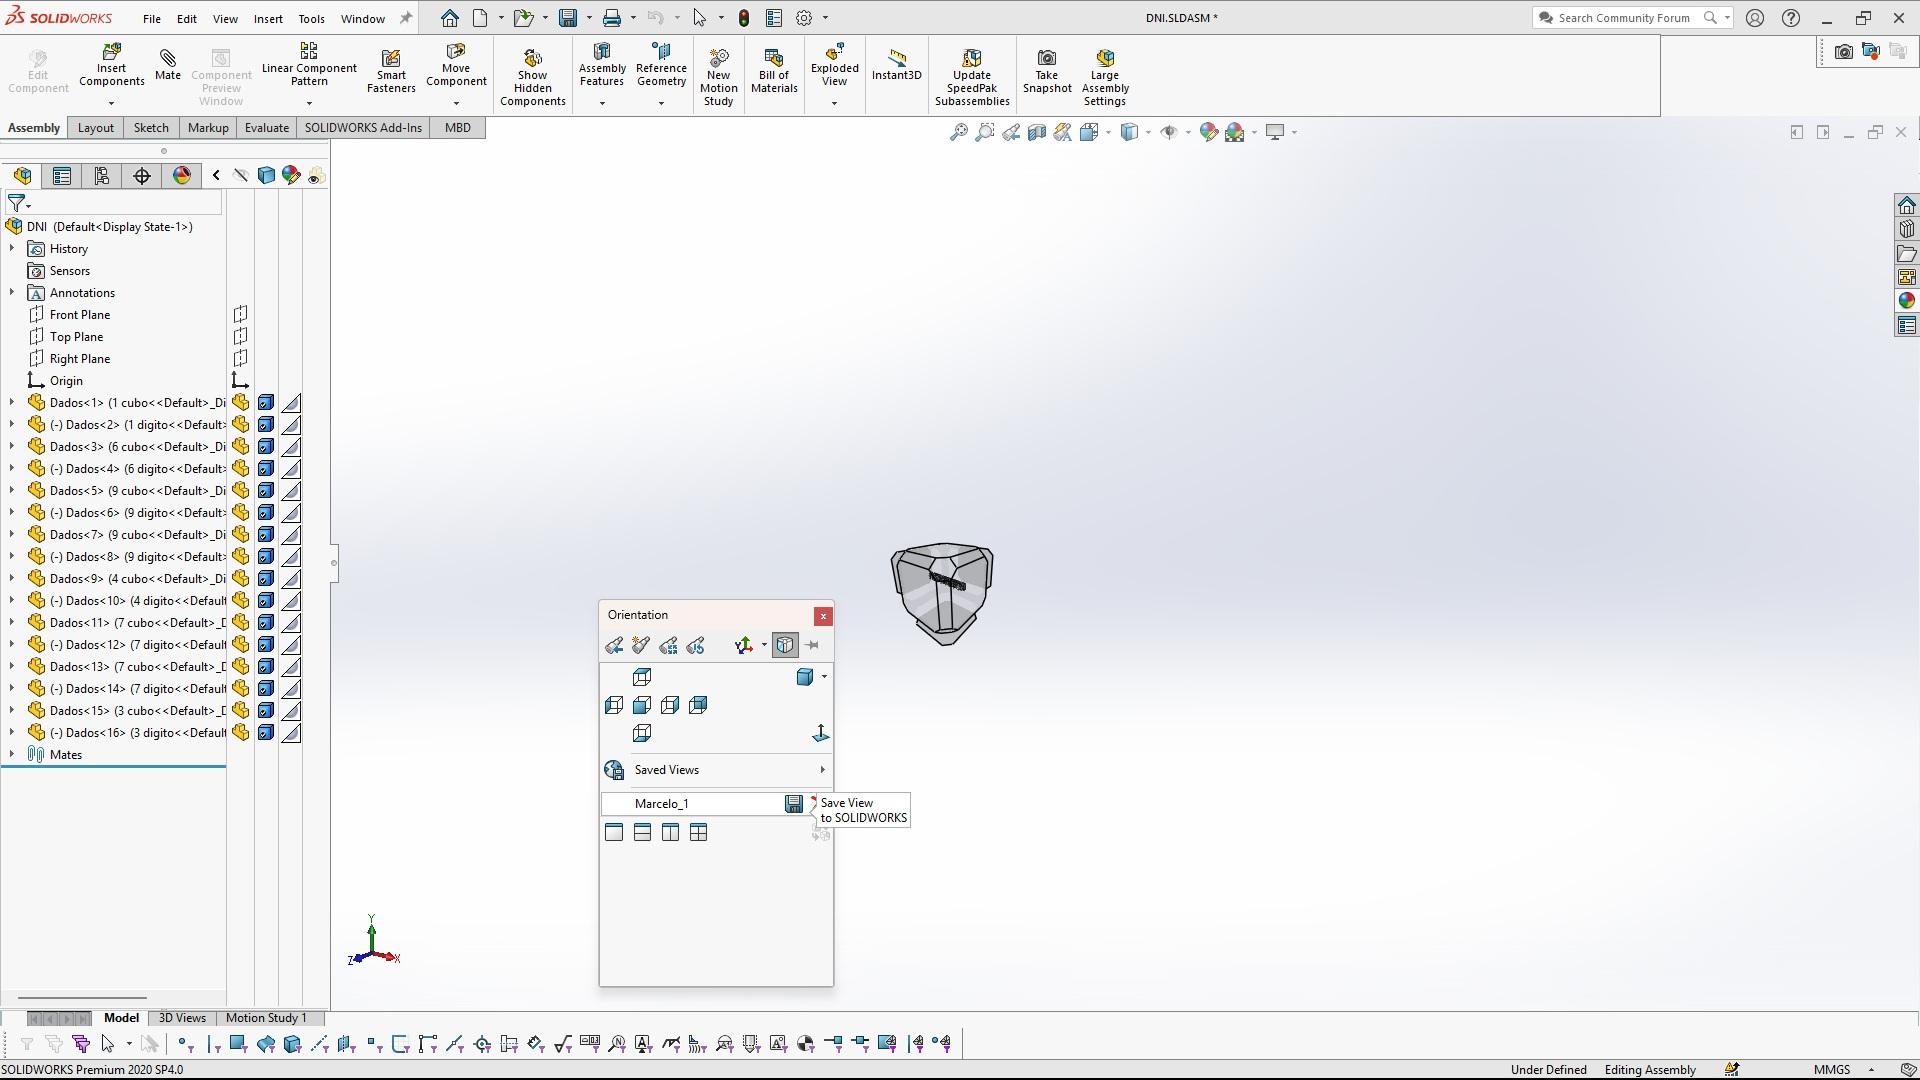Start a New Motion Study
This screenshot has height=1080, width=1920.
(x=718, y=76)
